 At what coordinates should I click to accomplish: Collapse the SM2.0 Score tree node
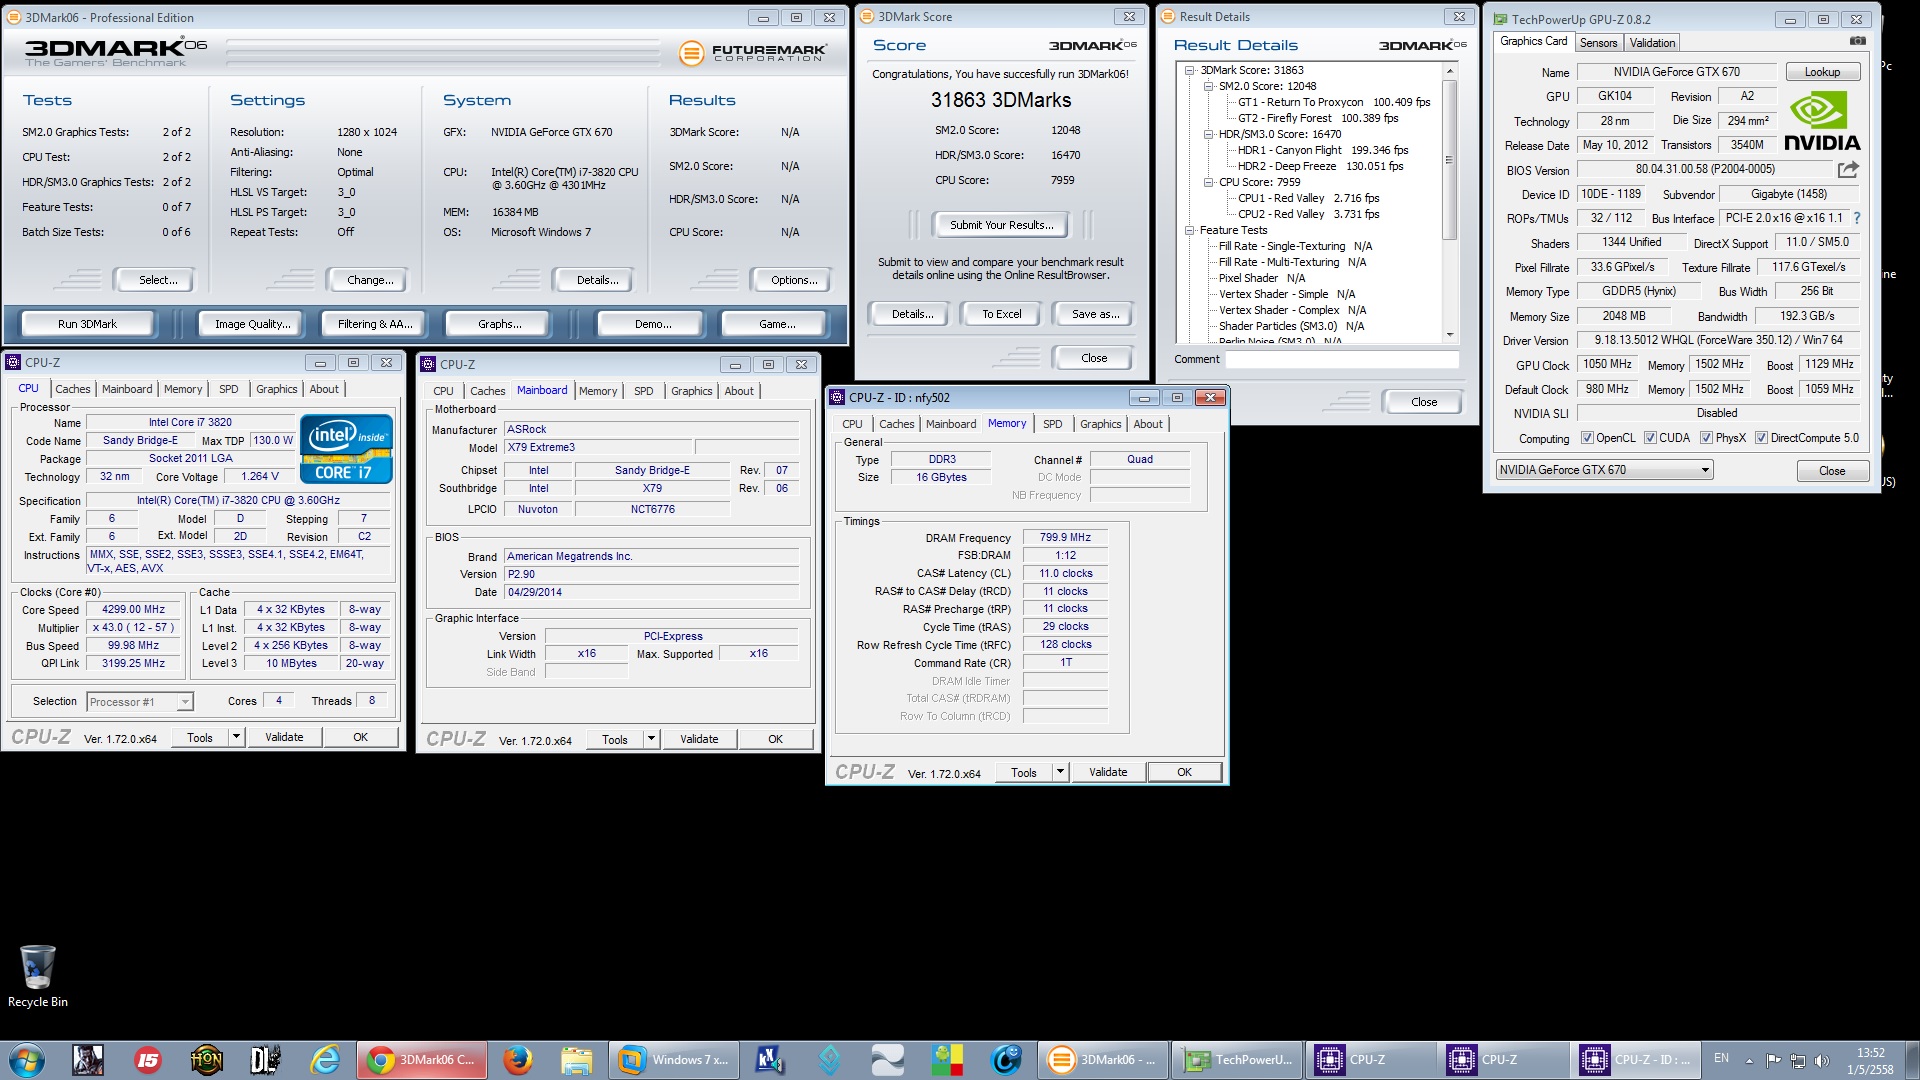coord(1208,86)
